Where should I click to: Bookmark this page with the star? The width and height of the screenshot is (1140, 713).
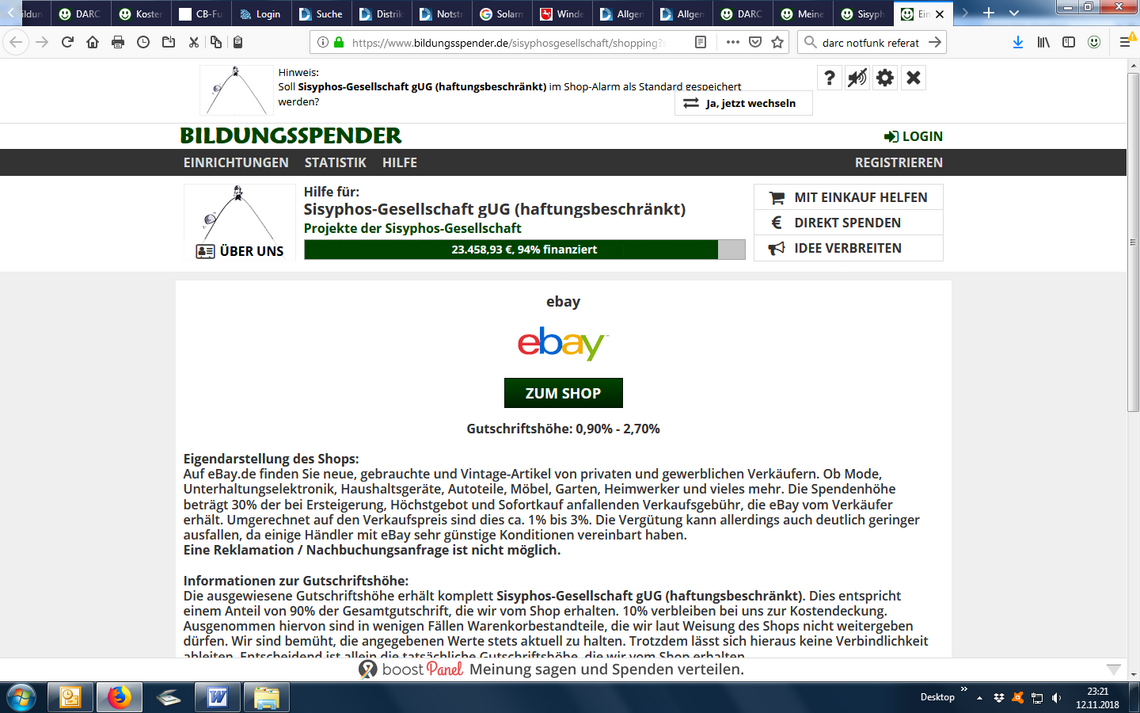(777, 42)
